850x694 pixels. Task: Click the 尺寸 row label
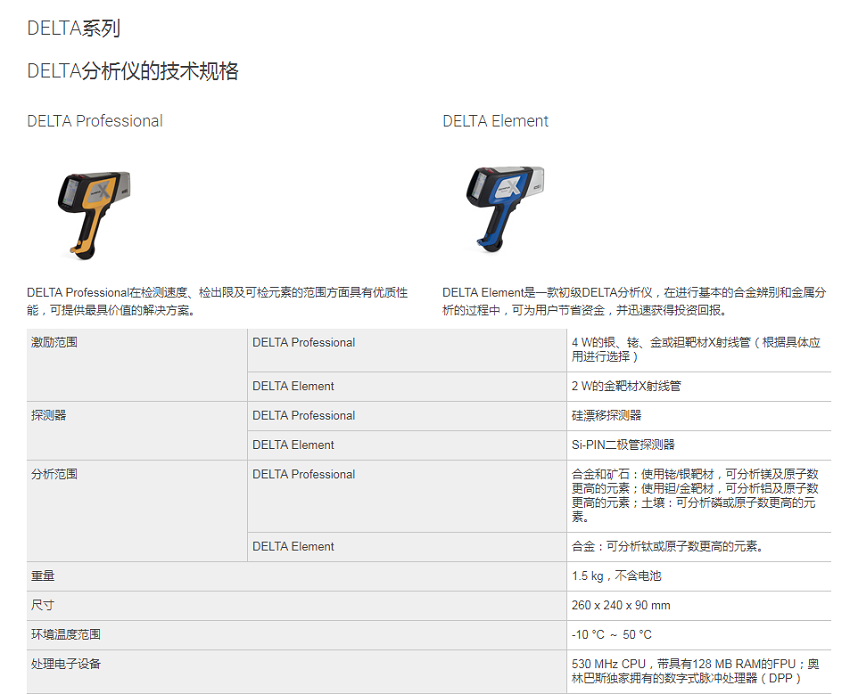(43, 605)
